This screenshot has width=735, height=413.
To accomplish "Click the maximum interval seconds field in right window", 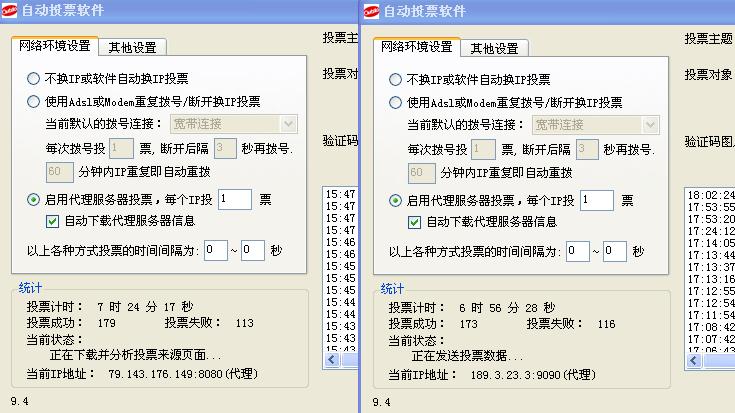I will pos(614,251).
